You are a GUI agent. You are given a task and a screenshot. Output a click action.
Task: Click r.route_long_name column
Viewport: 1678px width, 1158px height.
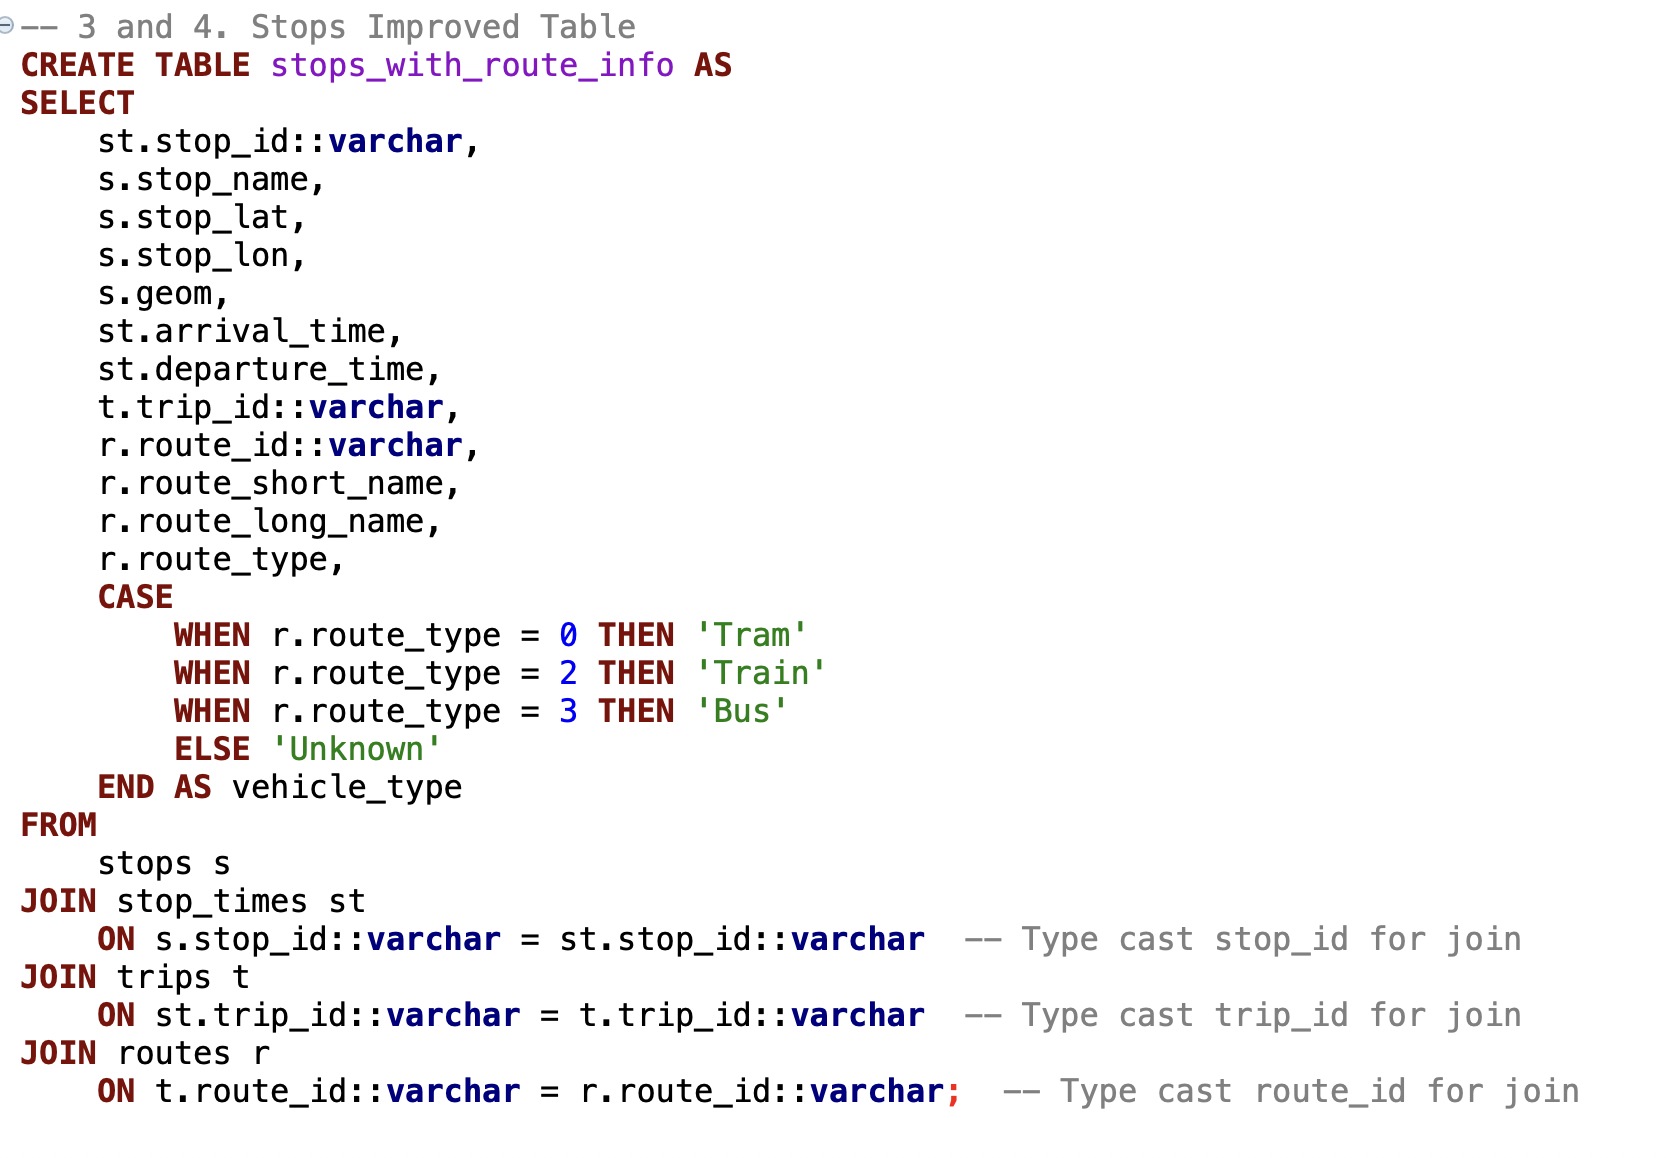pos(269,522)
